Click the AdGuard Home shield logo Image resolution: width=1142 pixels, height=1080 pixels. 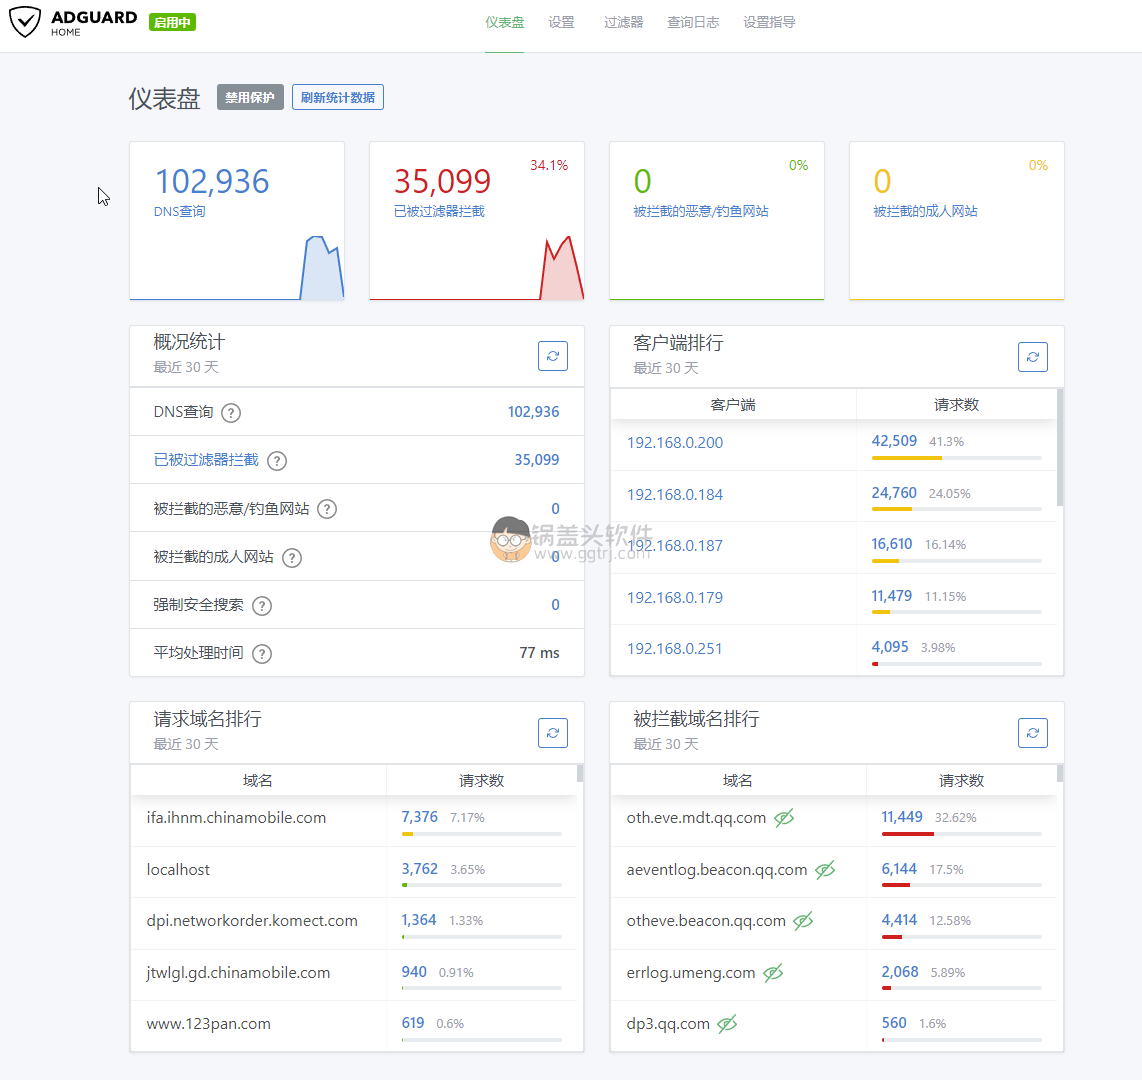[x=25, y=21]
